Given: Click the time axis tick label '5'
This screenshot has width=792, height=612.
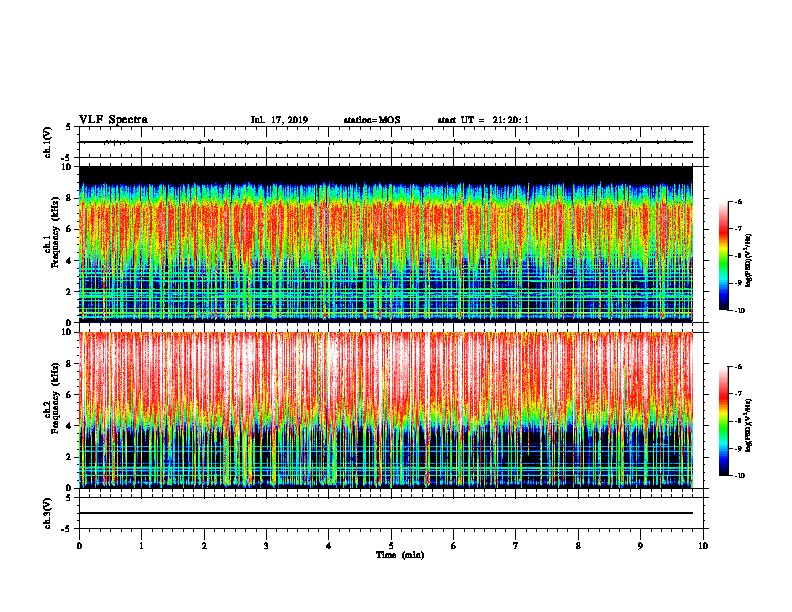Looking at the screenshot, I should [x=391, y=546].
